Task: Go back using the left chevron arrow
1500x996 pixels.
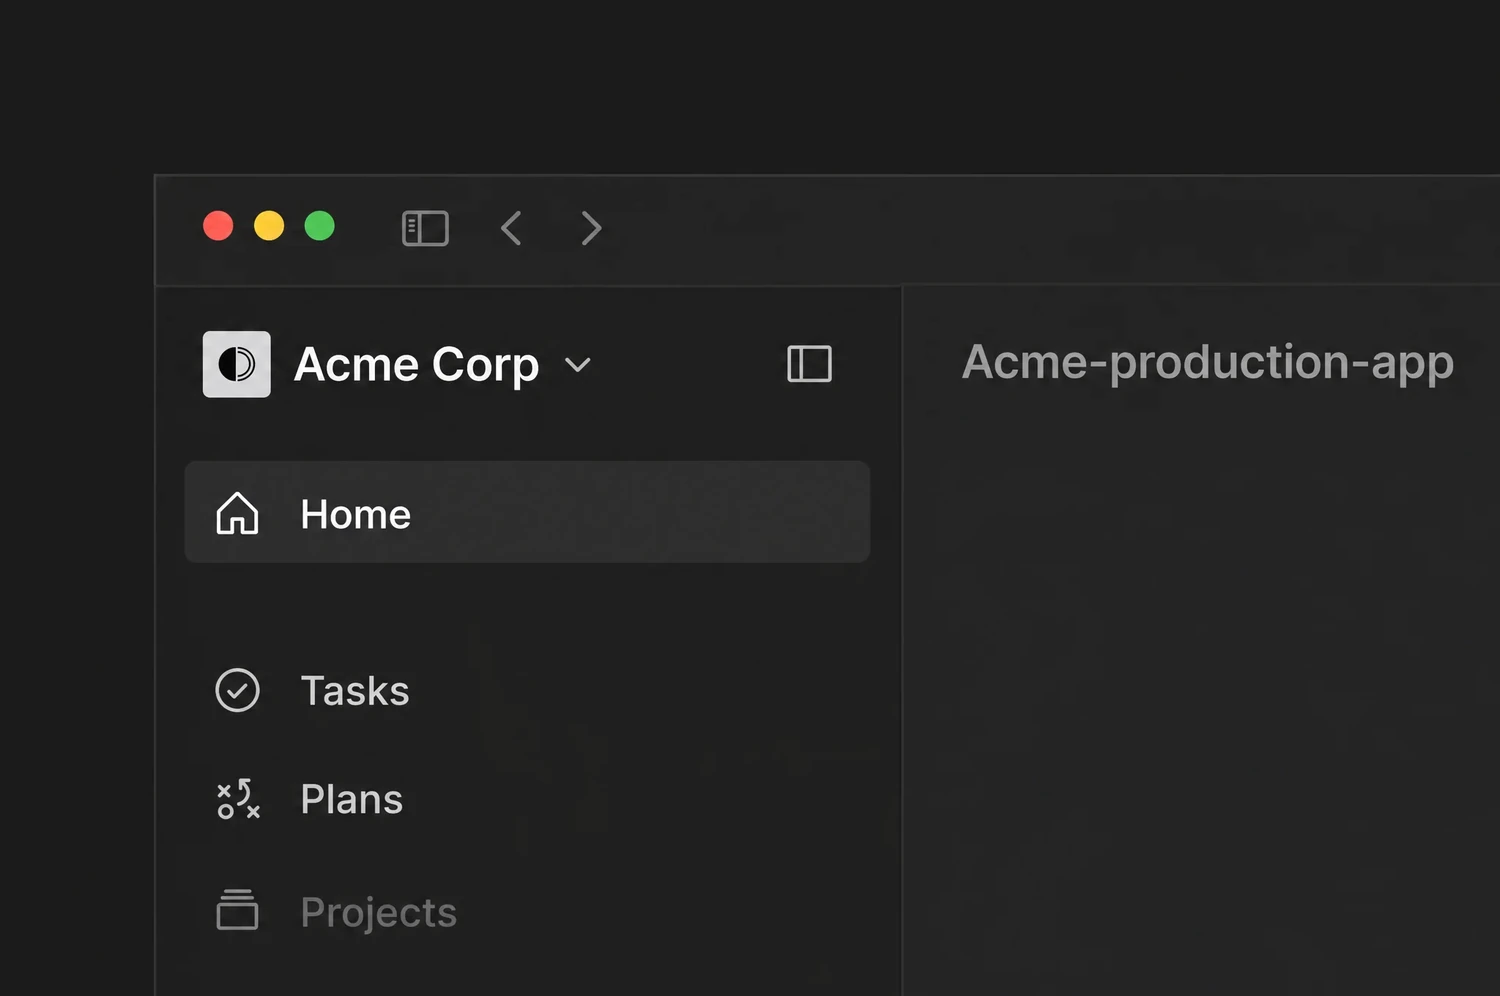Action: (x=511, y=228)
